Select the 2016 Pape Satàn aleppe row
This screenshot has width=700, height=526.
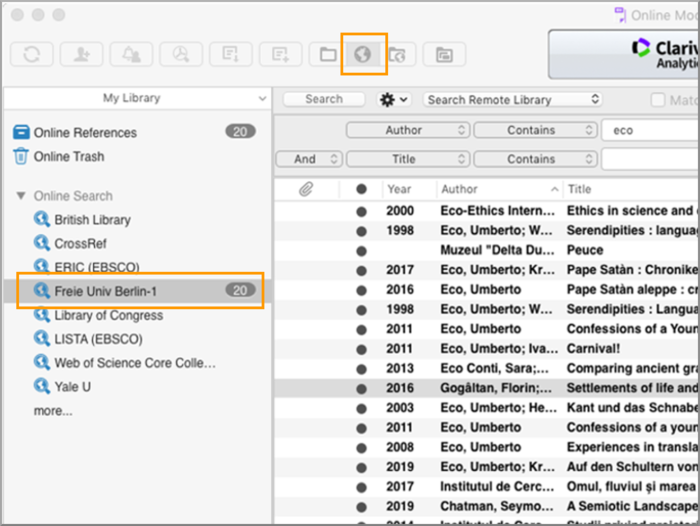tap(487, 290)
